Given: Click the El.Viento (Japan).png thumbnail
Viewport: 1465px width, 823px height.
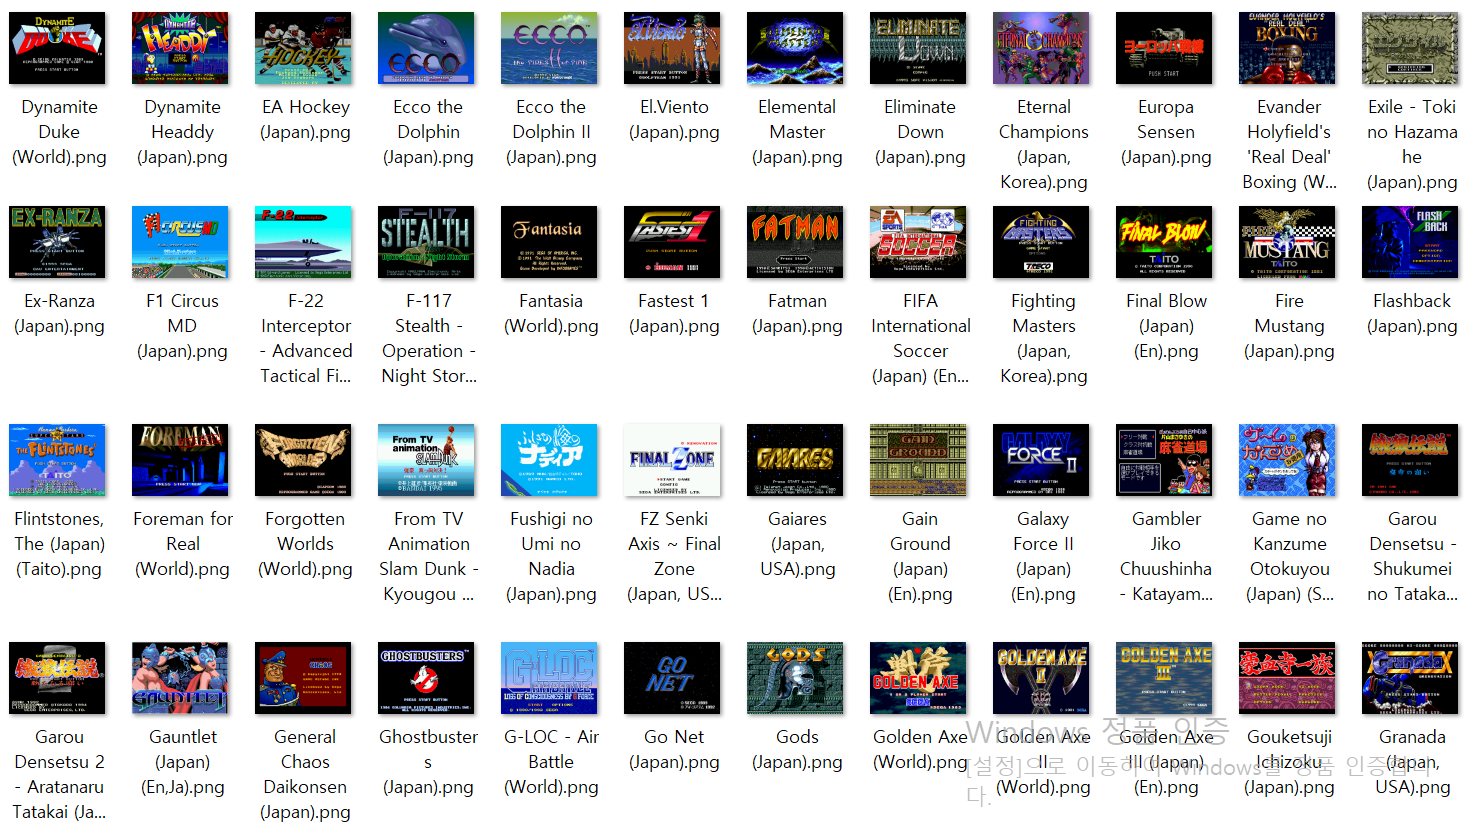Looking at the screenshot, I should 672,48.
